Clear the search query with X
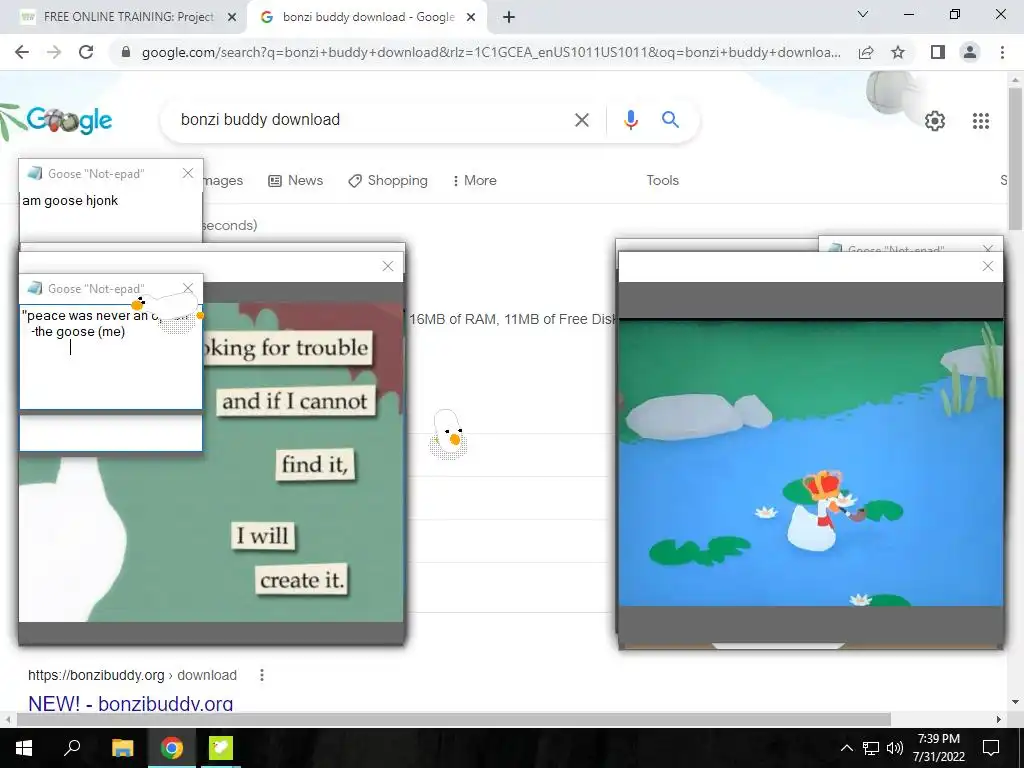The image size is (1024, 768). pos(581,120)
